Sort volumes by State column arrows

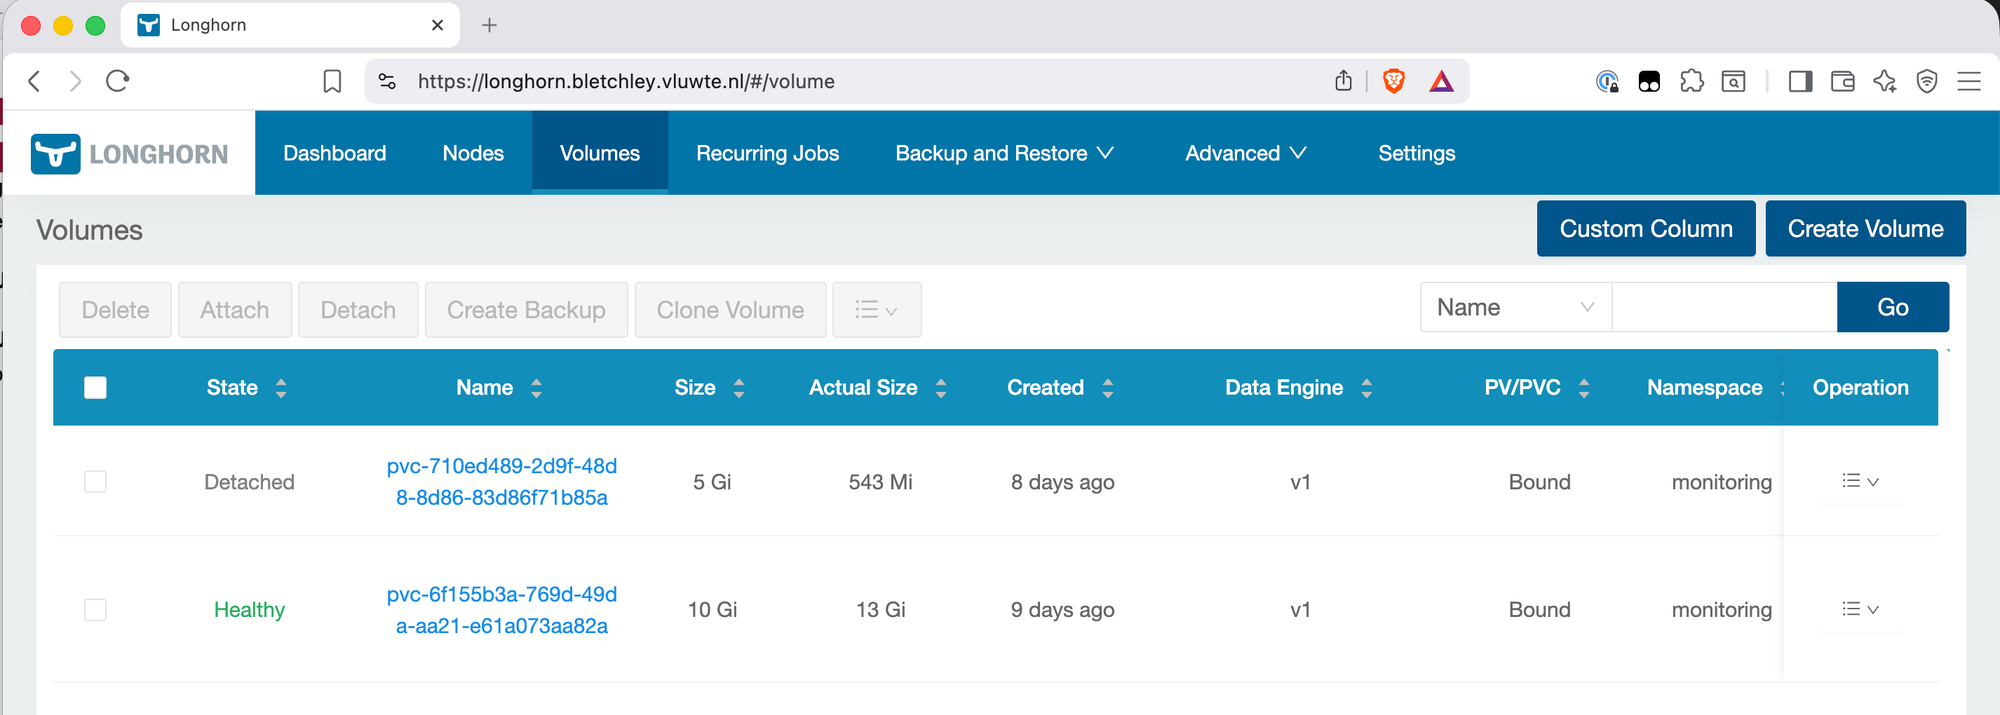(x=281, y=388)
